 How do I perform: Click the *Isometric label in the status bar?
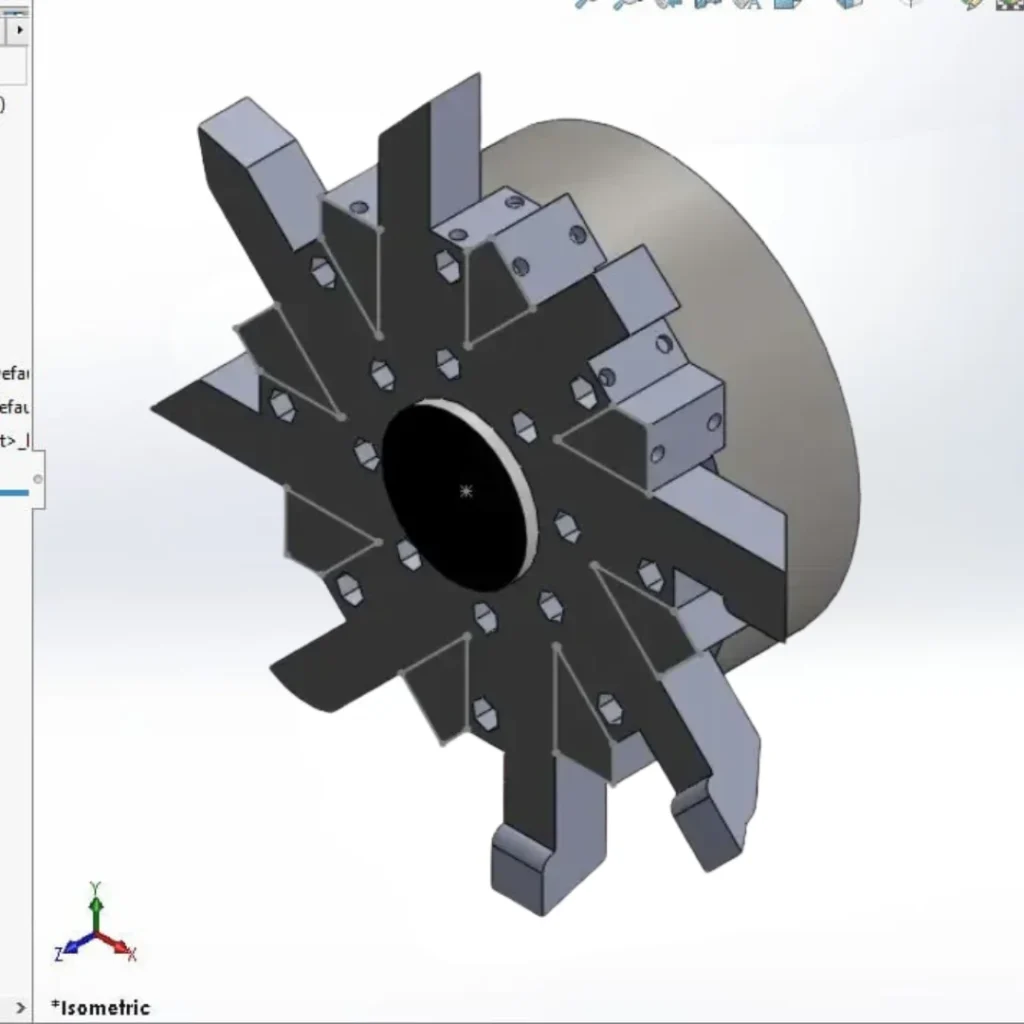100,1008
